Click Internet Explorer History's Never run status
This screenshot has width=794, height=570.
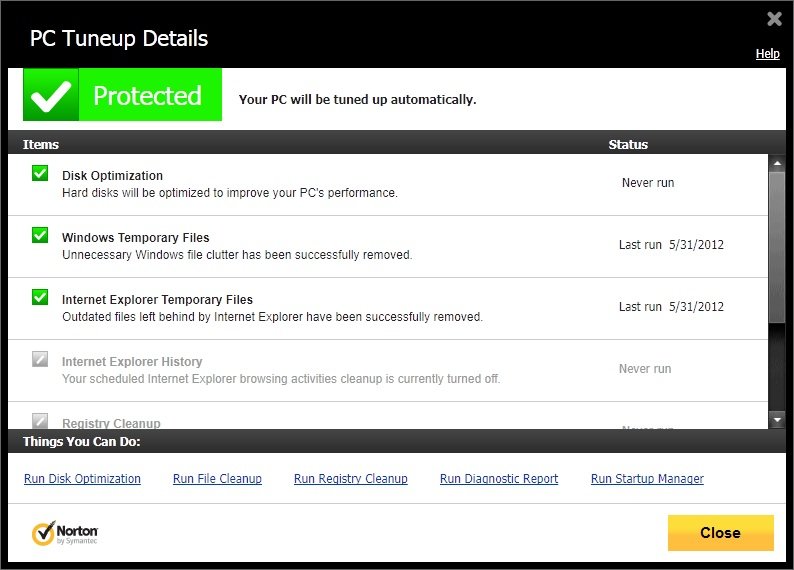click(645, 369)
